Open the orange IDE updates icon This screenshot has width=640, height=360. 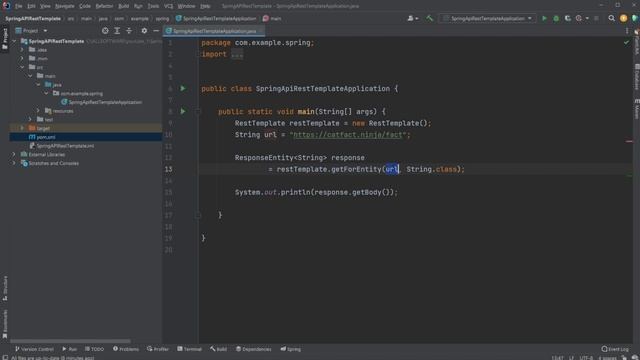click(623, 18)
